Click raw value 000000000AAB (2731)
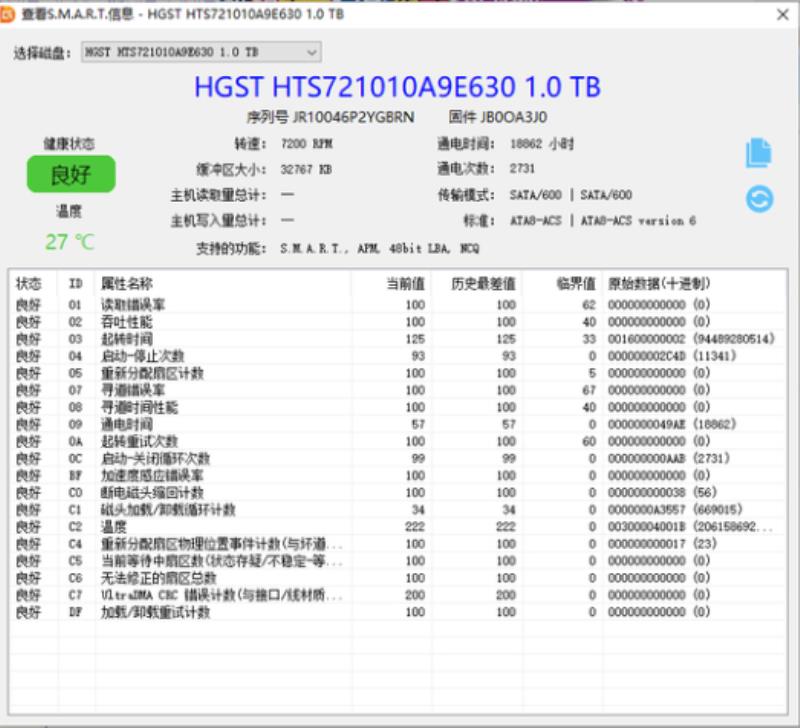 (668, 459)
